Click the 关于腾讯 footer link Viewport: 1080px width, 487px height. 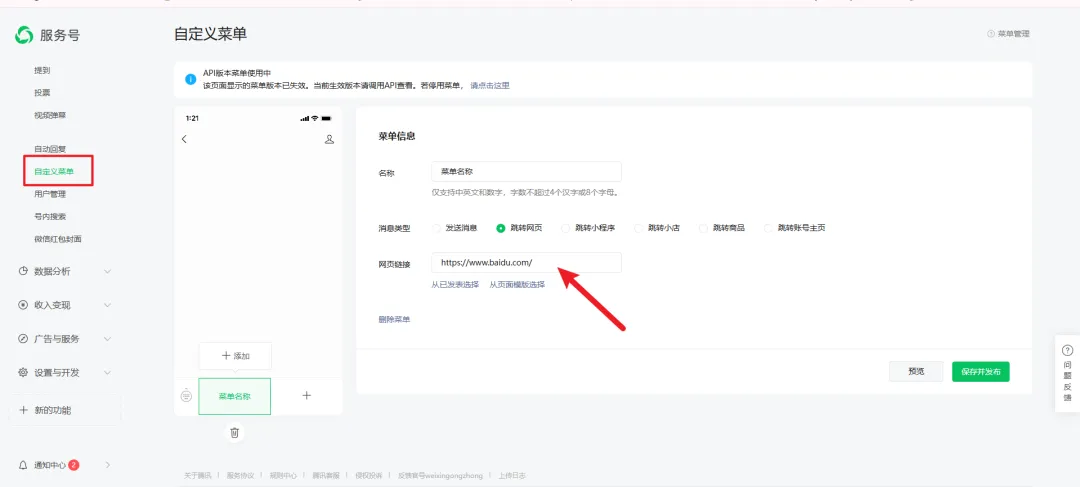point(198,475)
